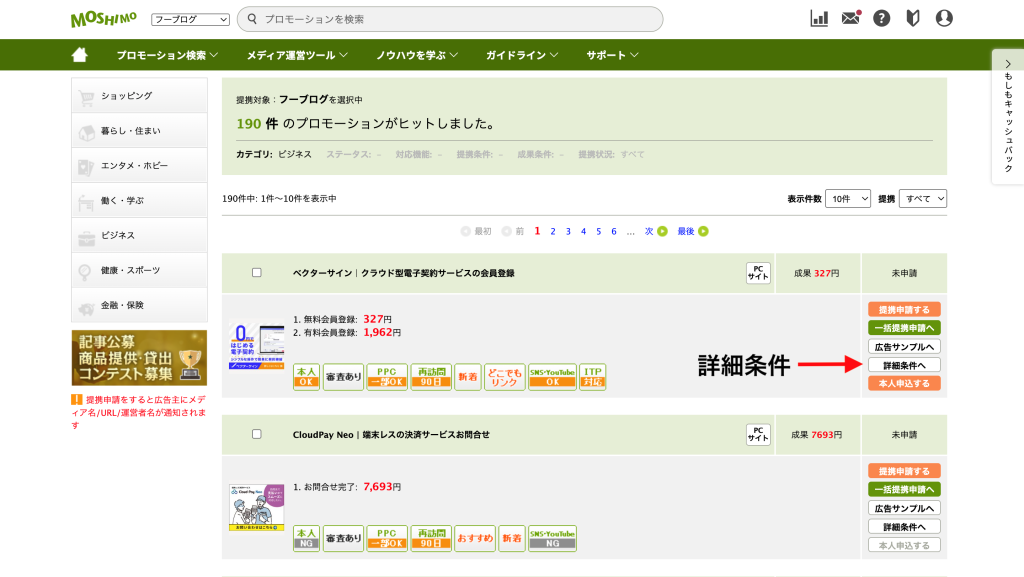This screenshot has height=577, width=1024.
Task: Open the フーブログ site selector dropdown
Action: pyautogui.click(x=190, y=19)
